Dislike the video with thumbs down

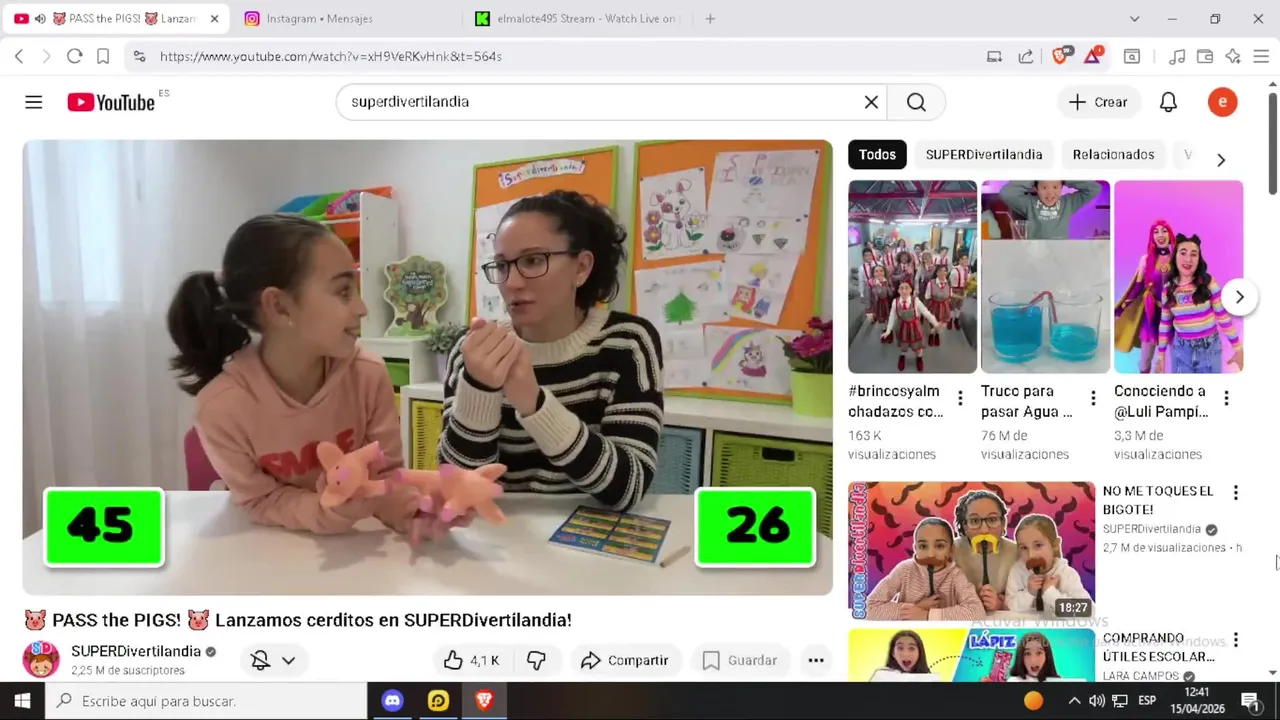coord(536,660)
